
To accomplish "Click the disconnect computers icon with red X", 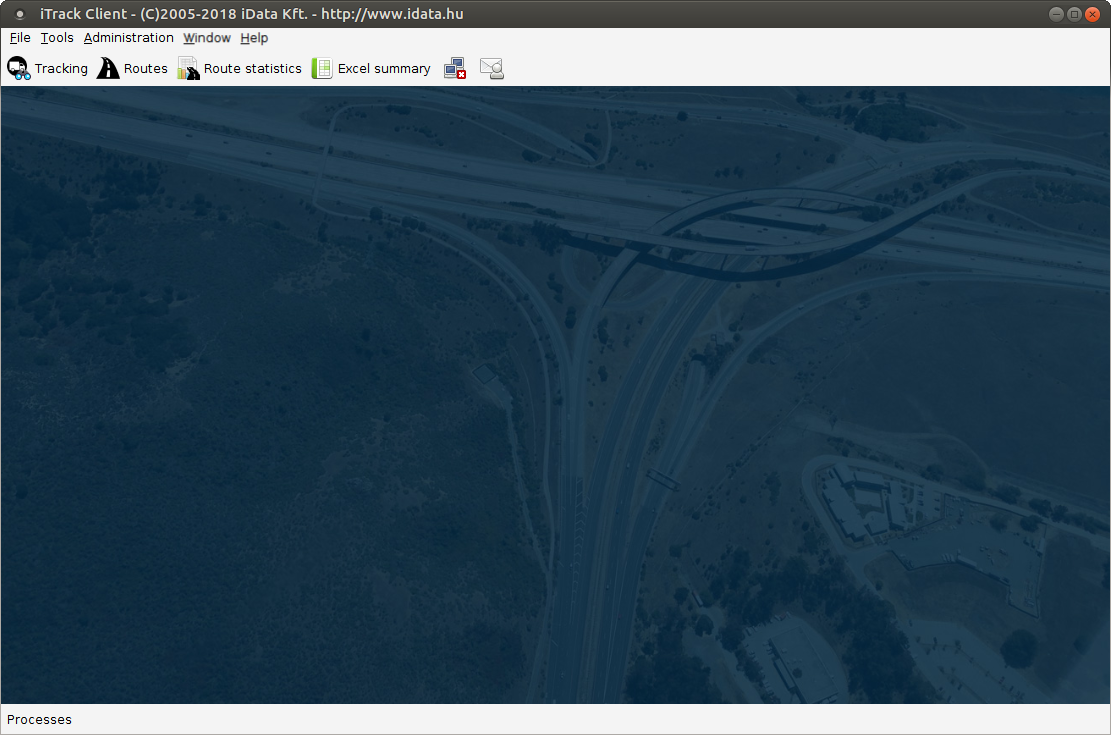I will coord(455,68).
